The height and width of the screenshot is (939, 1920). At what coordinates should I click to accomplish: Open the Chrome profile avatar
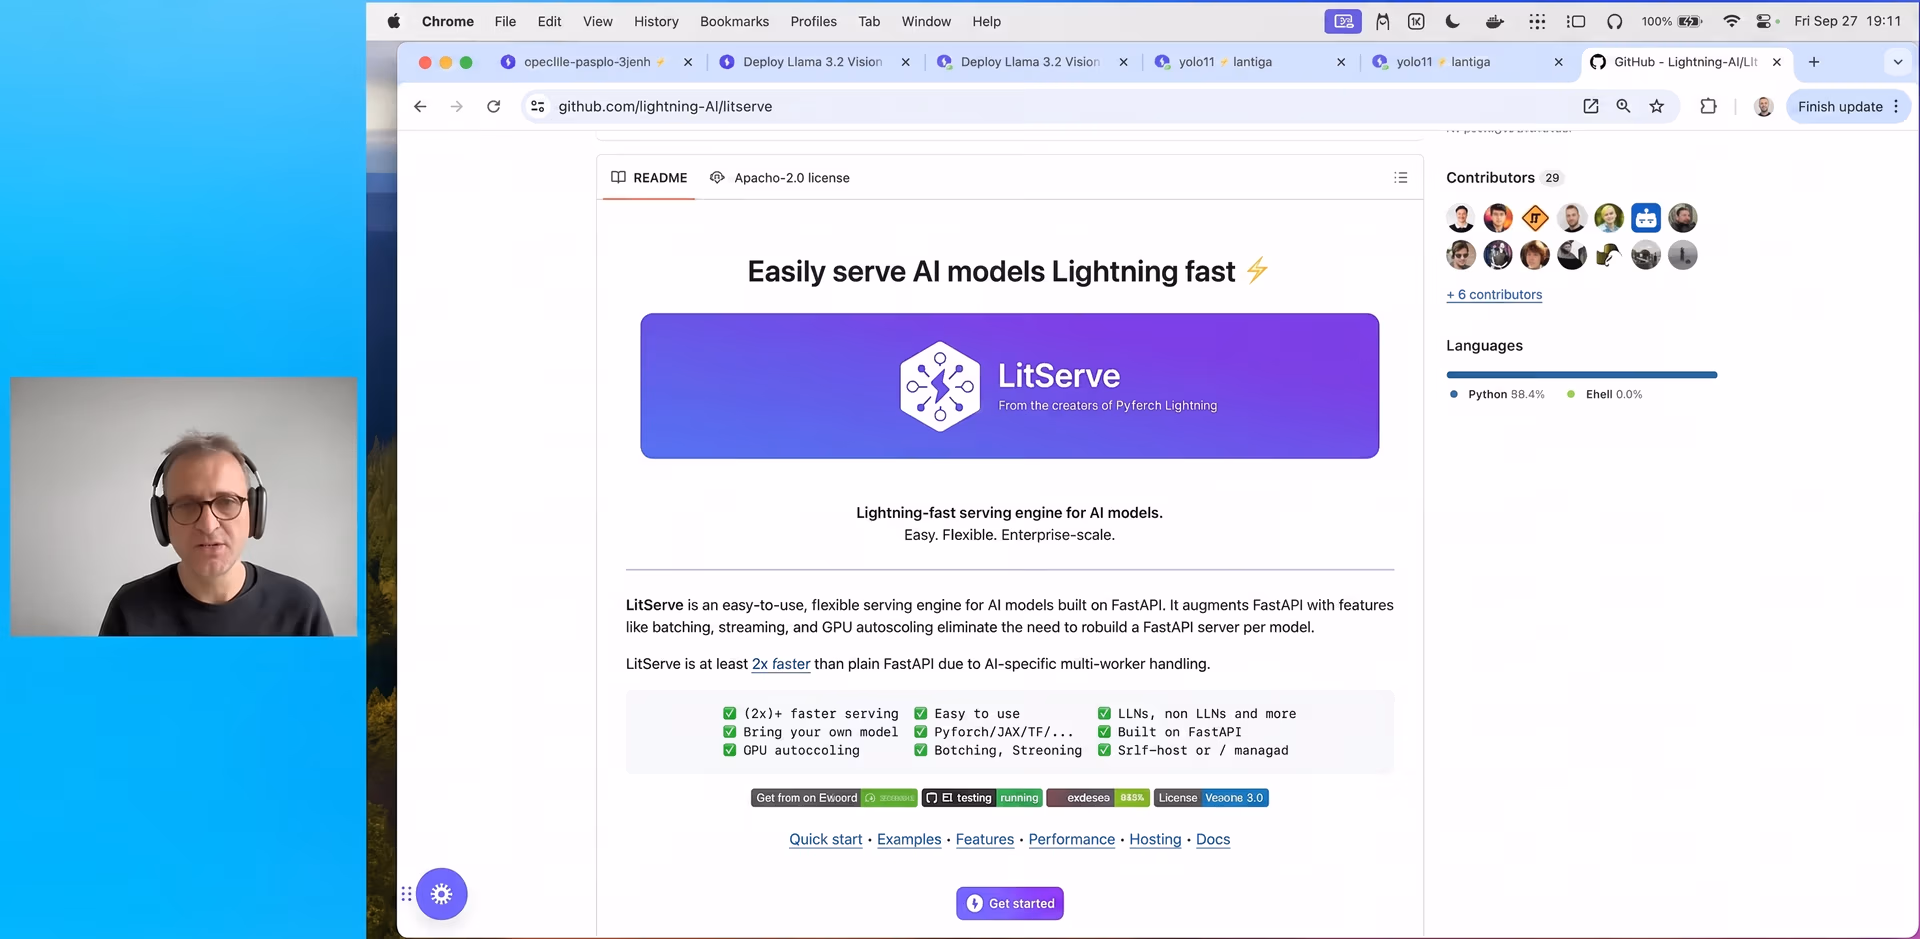pyautogui.click(x=1764, y=106)
